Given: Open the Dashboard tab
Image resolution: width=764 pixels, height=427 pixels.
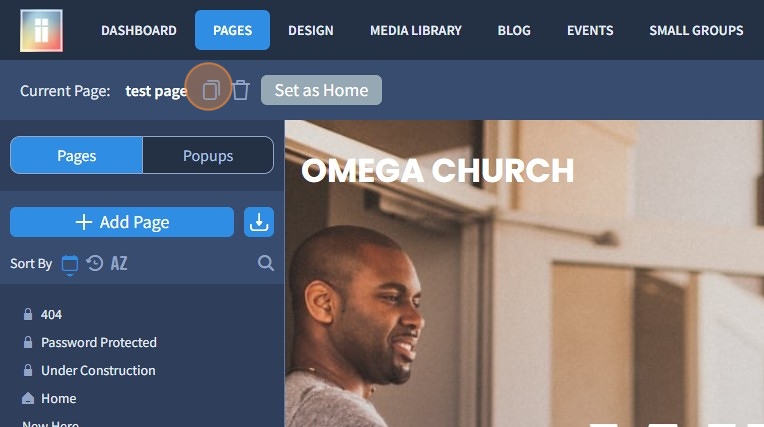Looking at the screenshot, I should tap(139, 30).
